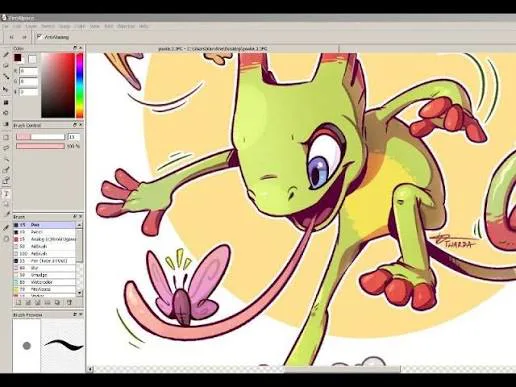
Task: Float the Brush Preview panel
Action: (x=75, y=314)
